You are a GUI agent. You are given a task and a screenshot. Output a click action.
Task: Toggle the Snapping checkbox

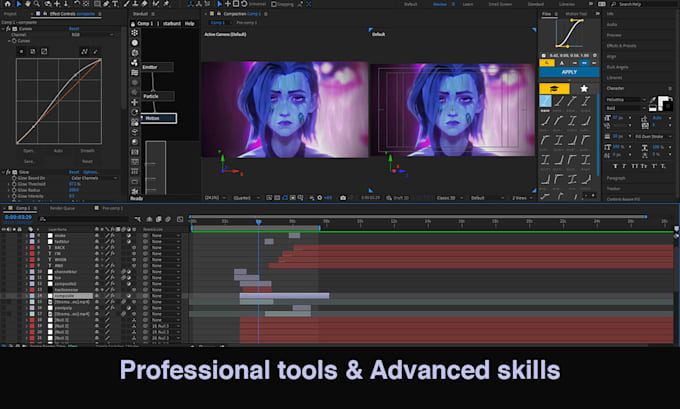point(274,4)
